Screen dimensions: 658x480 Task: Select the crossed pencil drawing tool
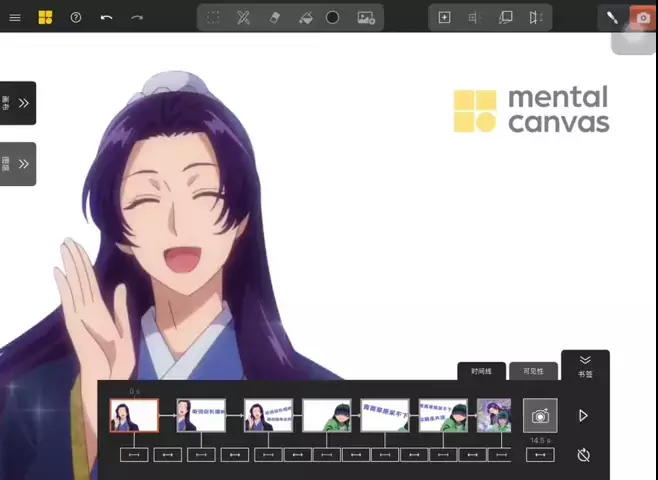click(243, 18)
